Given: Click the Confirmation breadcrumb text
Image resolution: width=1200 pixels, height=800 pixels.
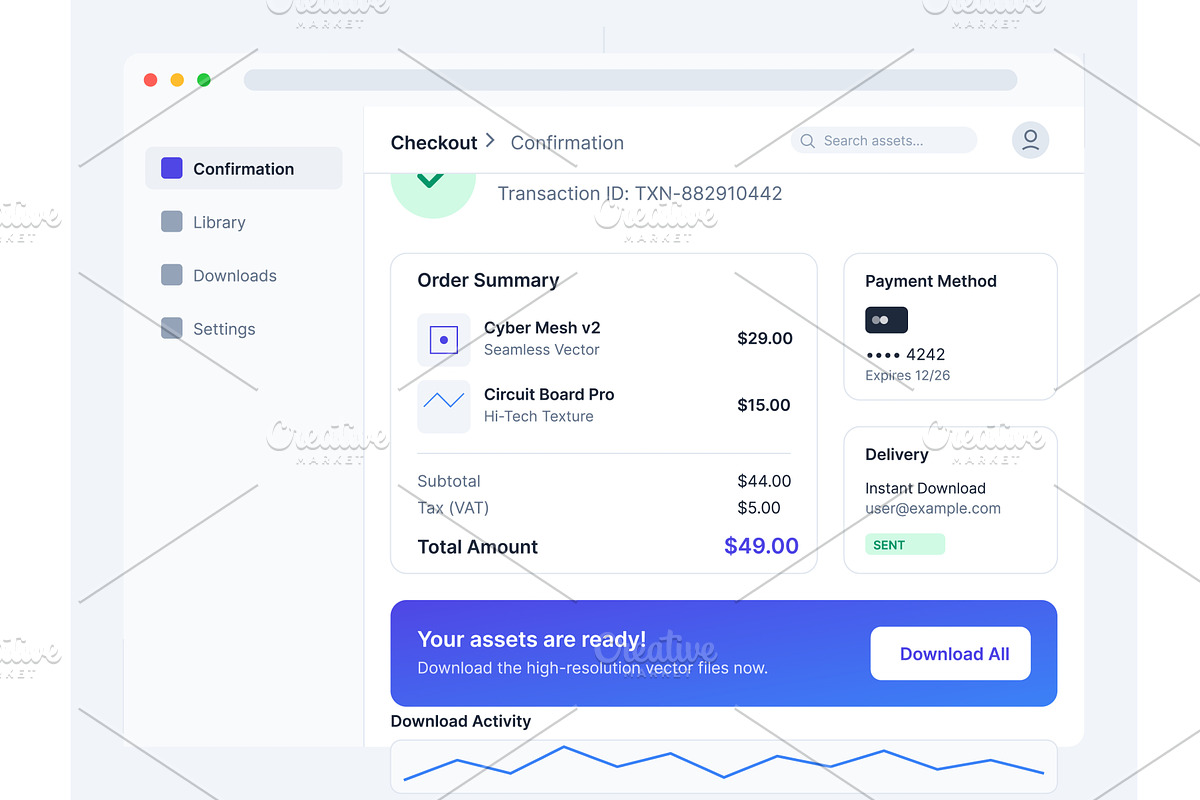Looking at the screenshot, I should [567, 143].
